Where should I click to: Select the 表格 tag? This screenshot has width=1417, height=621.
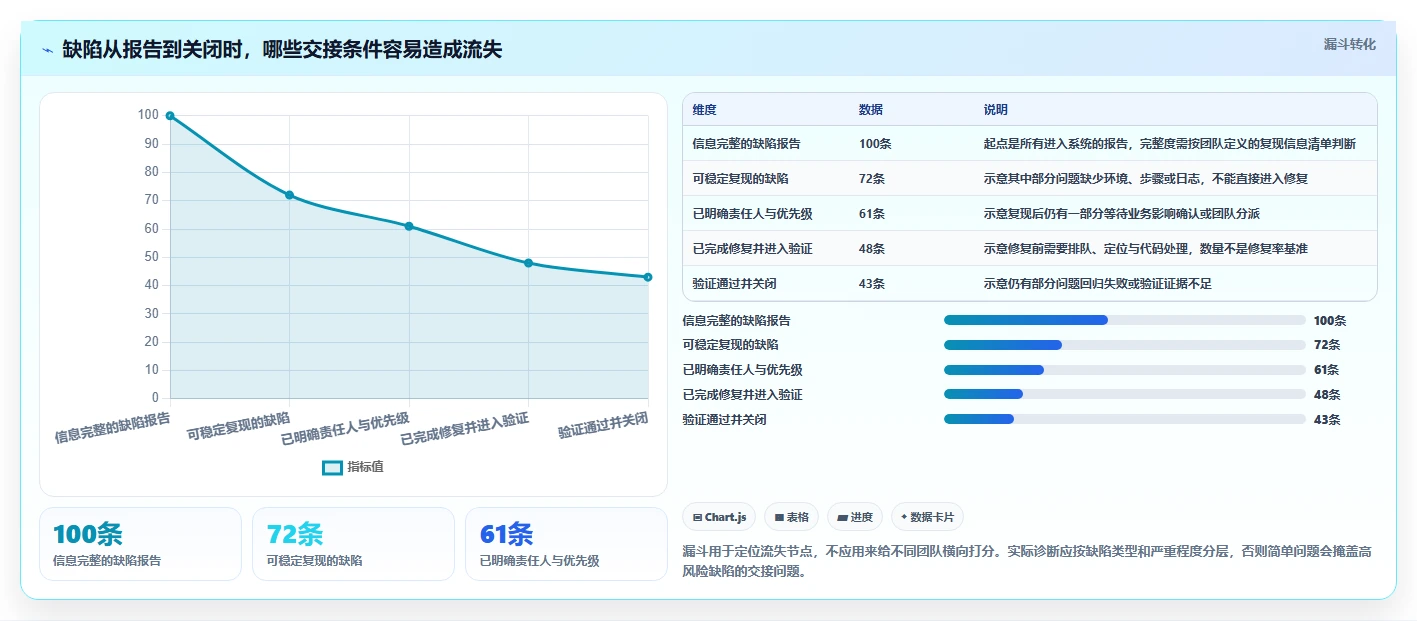791,517
